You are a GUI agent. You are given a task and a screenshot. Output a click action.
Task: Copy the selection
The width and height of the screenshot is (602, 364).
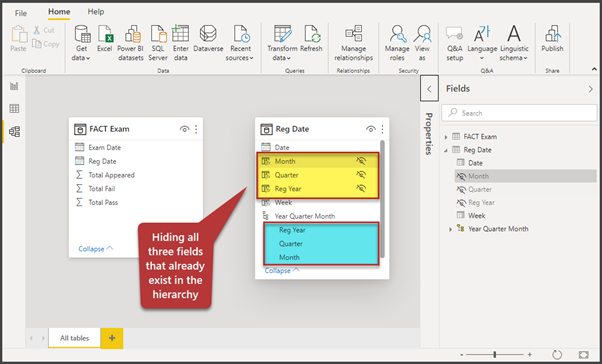46,44
